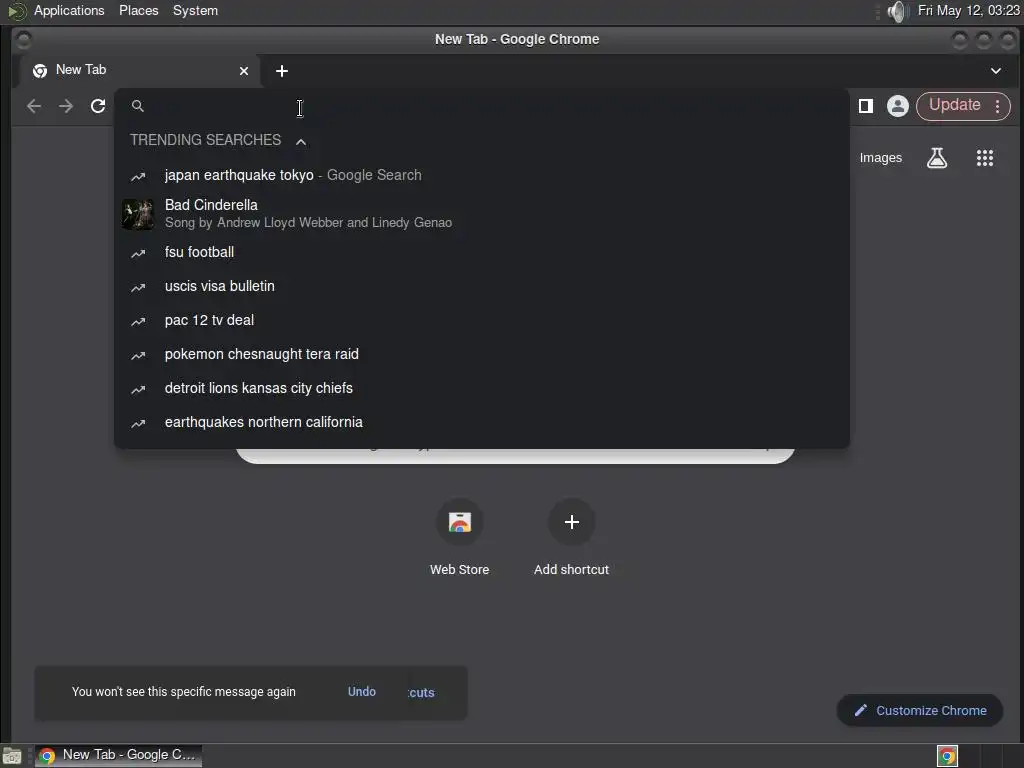
Task: Click the trending icon beside uscis visa bulletin
Action: pyautogui.click(x=138, y=287)
